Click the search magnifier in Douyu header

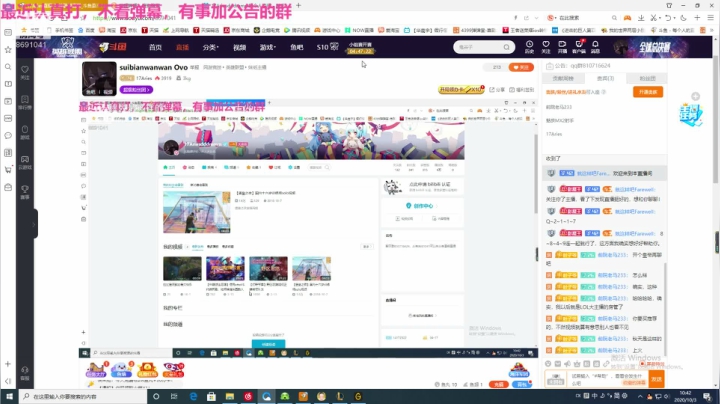(x=506, y=47)
